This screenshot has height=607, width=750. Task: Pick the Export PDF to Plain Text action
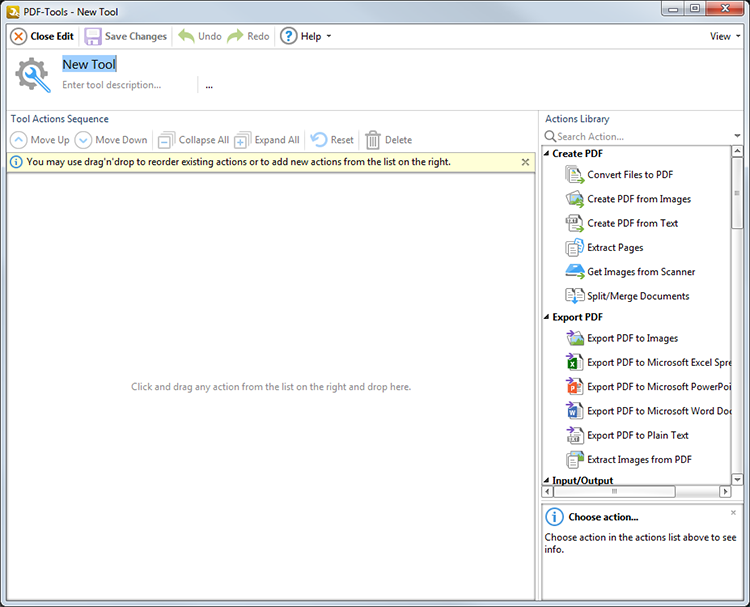(637, 435)
